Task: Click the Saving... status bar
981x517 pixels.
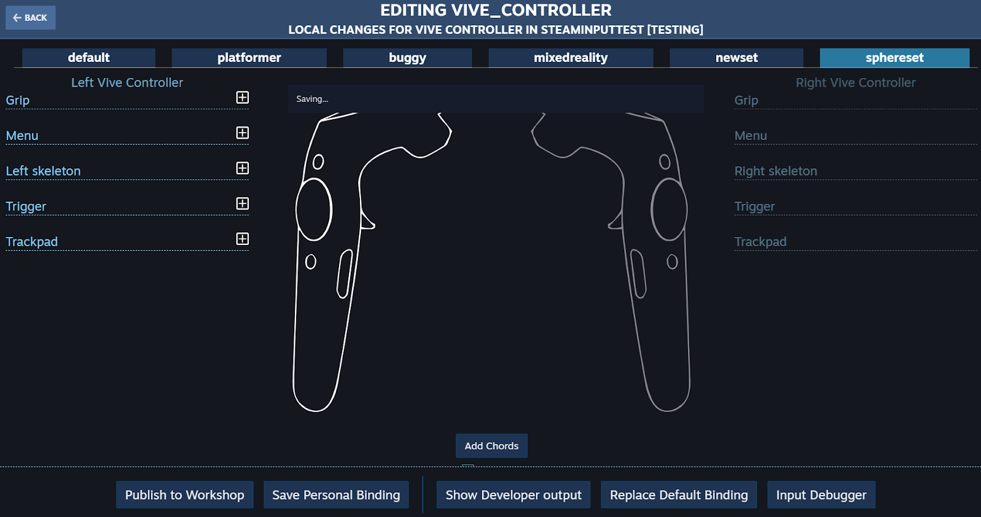Action: [496, 99]
